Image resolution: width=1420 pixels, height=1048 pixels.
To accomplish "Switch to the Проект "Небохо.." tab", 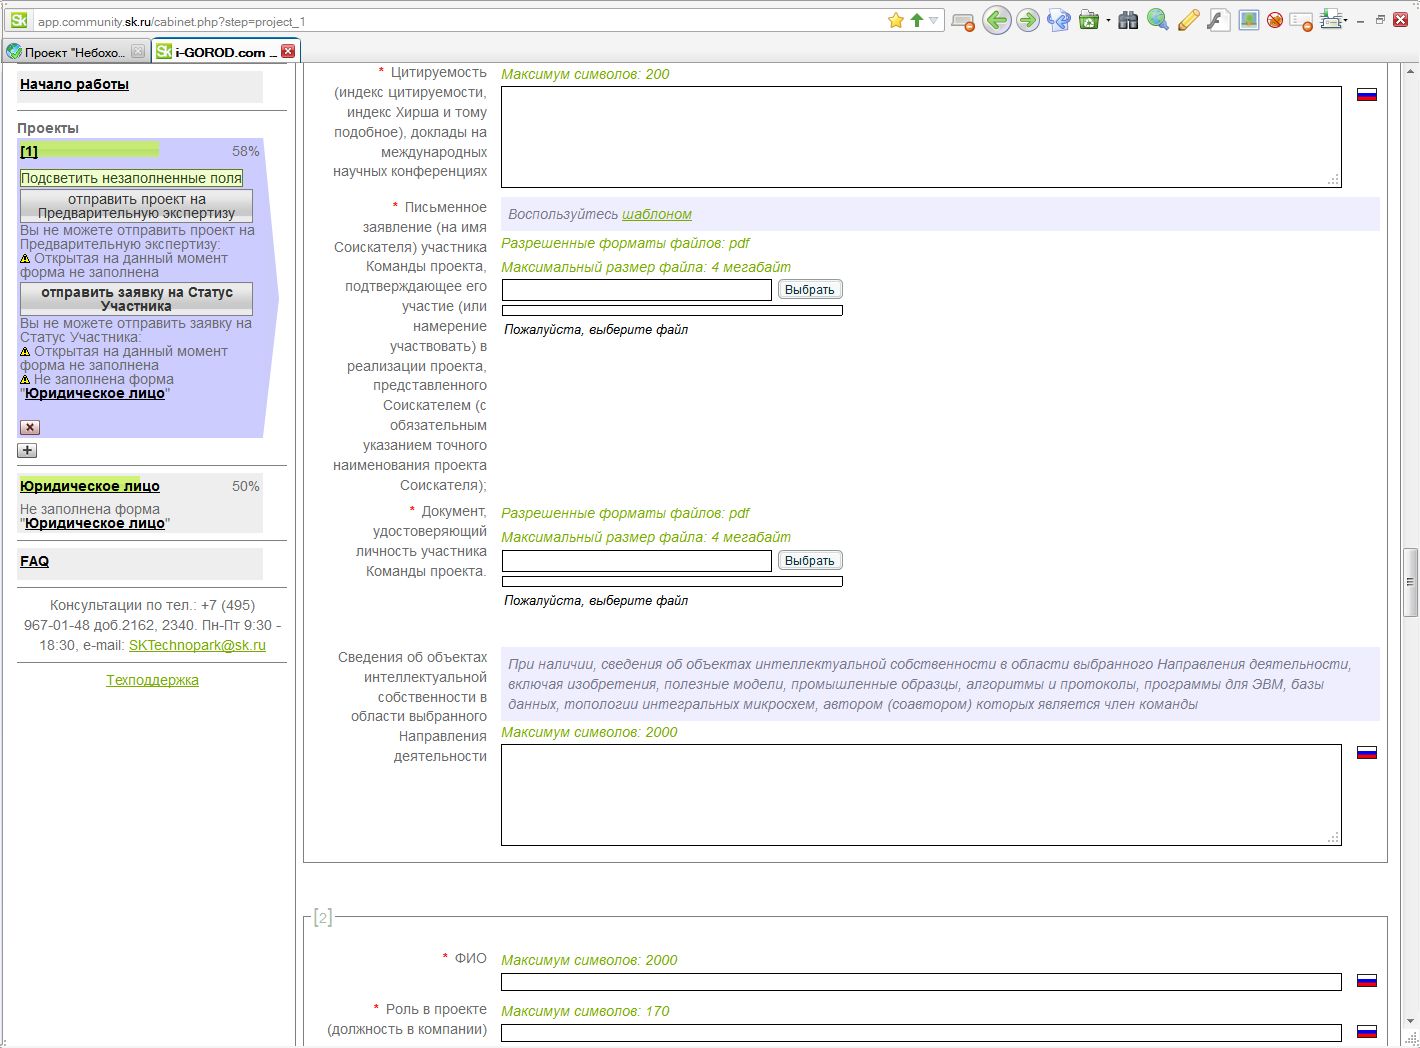I will tap(75, 52).
